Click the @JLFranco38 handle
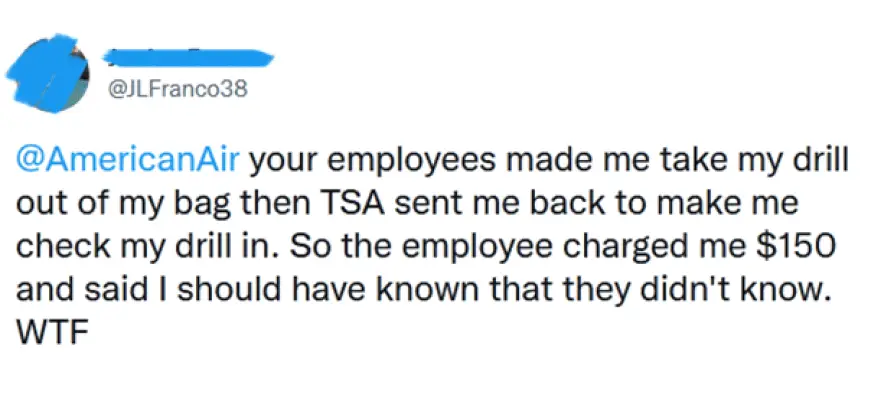The width and height of the screenshot is (894, 398). click(176, 90)
